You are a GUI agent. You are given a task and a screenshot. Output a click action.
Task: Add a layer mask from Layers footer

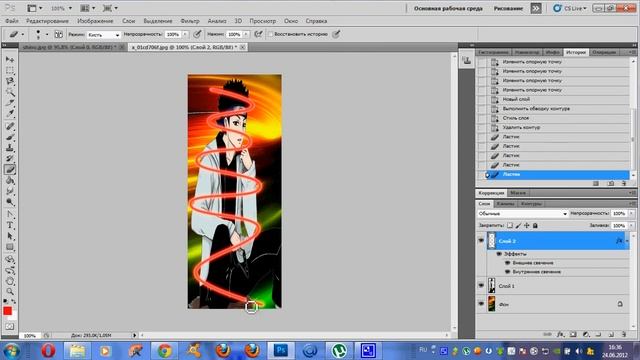(x=573, y=334)
